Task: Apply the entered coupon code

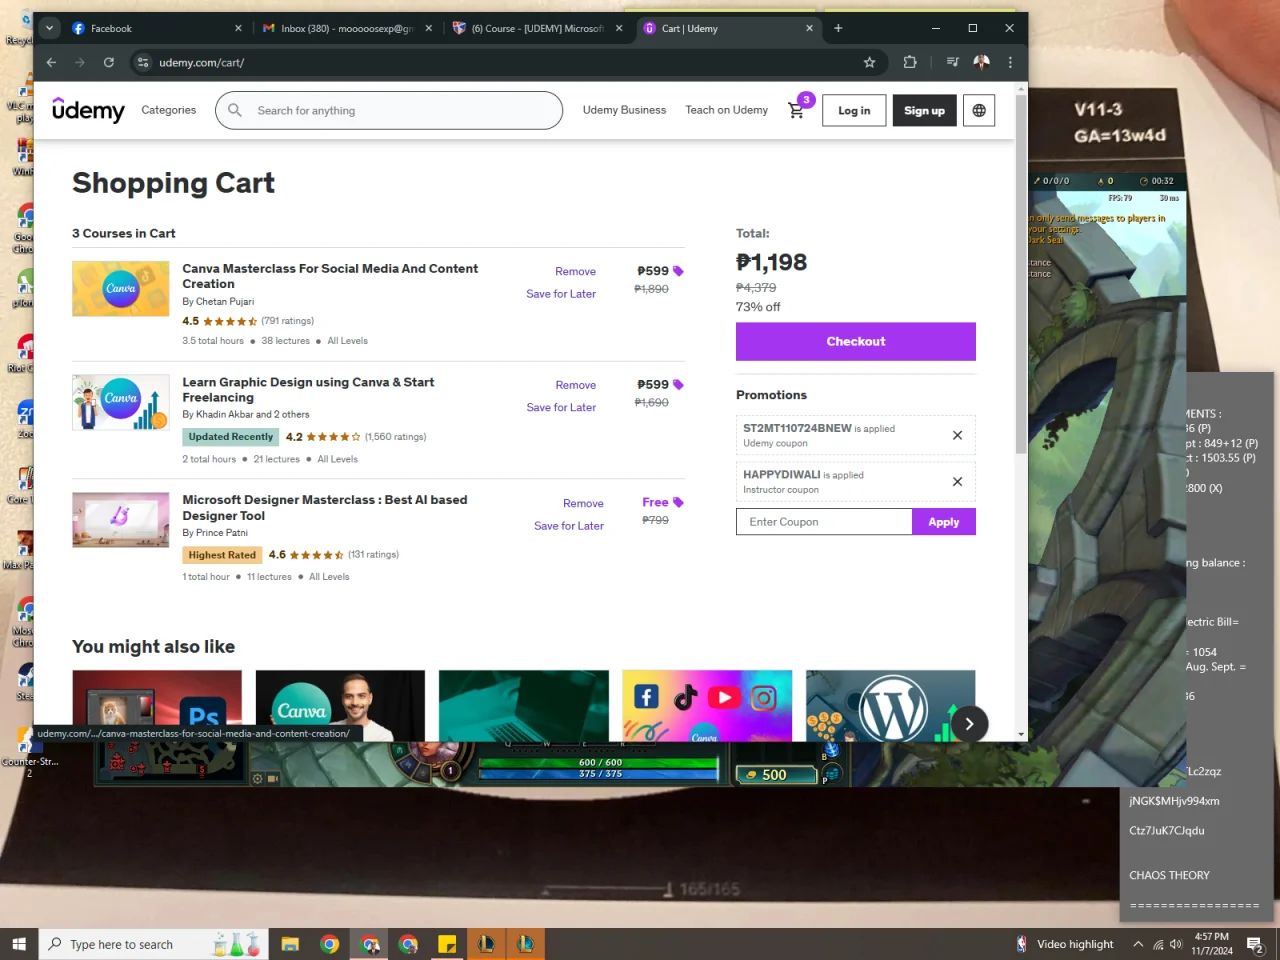Action: [944, 522]
